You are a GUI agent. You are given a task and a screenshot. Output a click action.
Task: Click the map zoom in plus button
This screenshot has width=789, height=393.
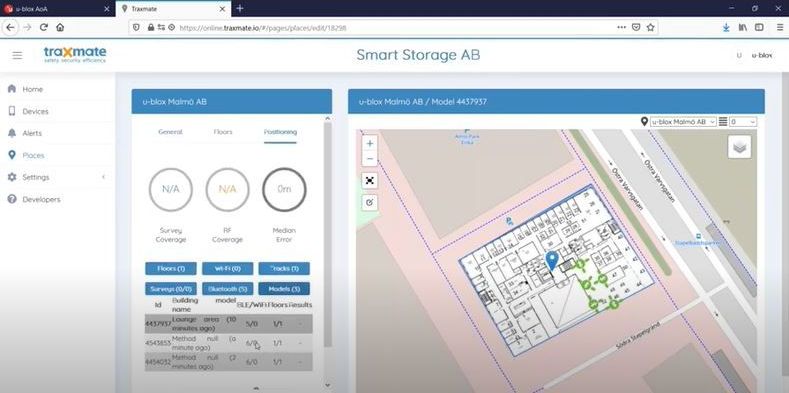coord(370,143)
